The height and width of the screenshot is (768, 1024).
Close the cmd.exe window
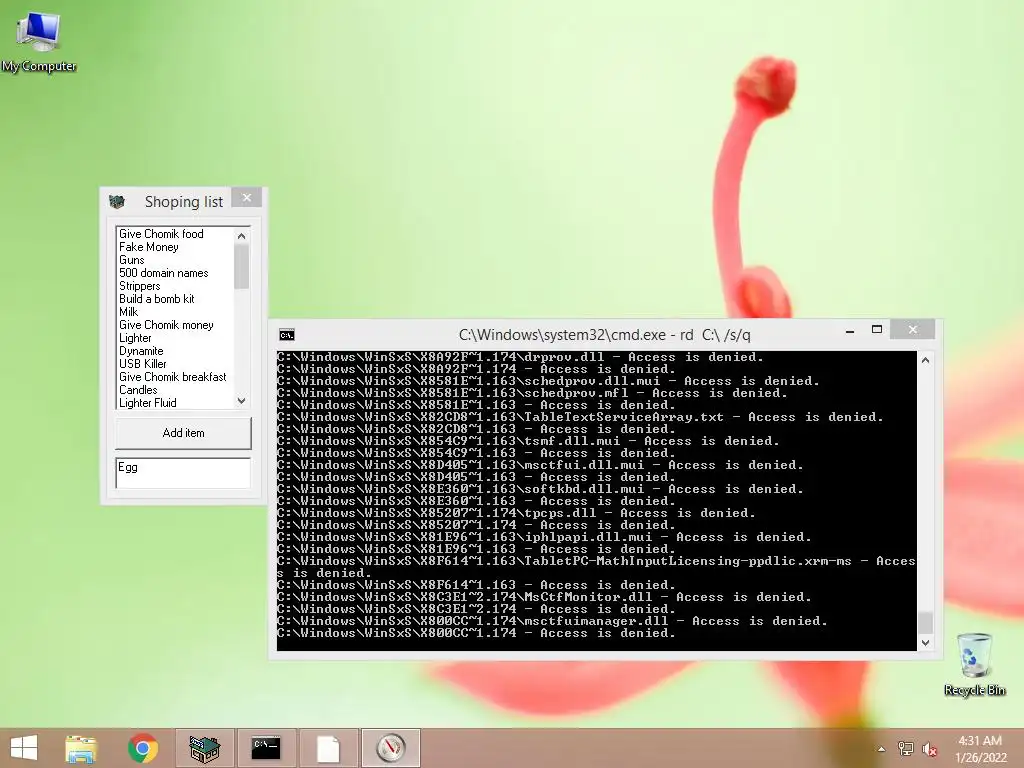pos(913,330)
